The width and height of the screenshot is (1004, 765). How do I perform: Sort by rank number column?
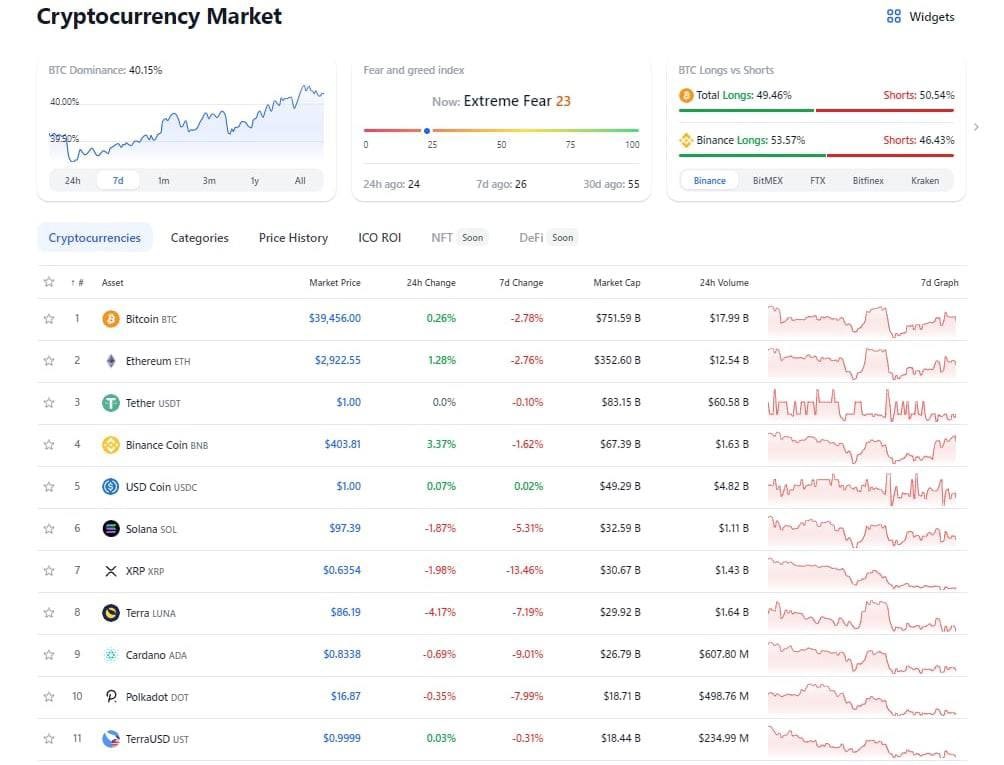coord(77,282)
